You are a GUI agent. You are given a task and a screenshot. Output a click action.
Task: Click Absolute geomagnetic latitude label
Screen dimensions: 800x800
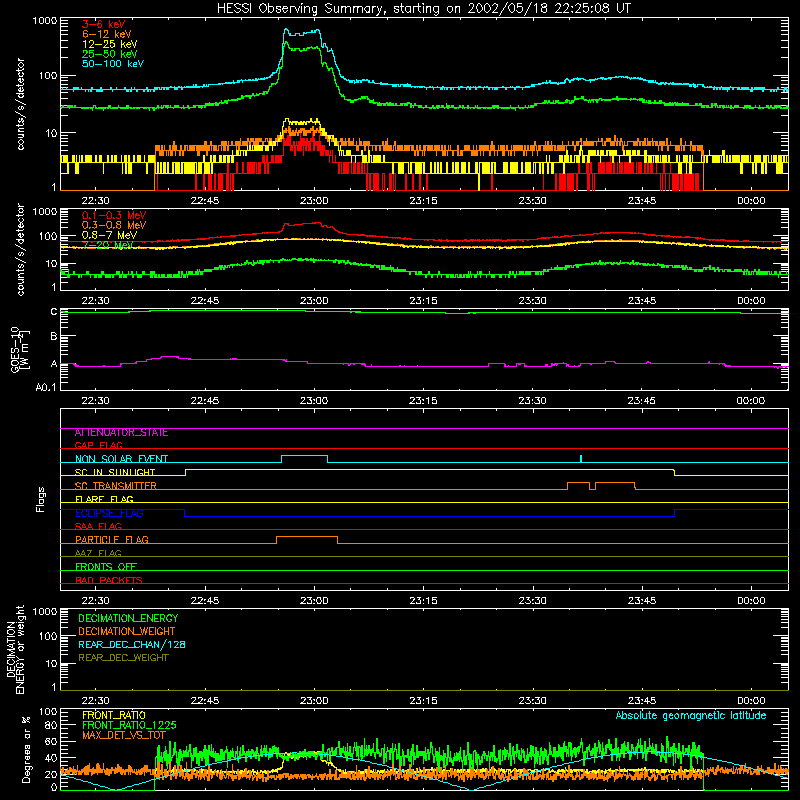(x=691, y=716)
